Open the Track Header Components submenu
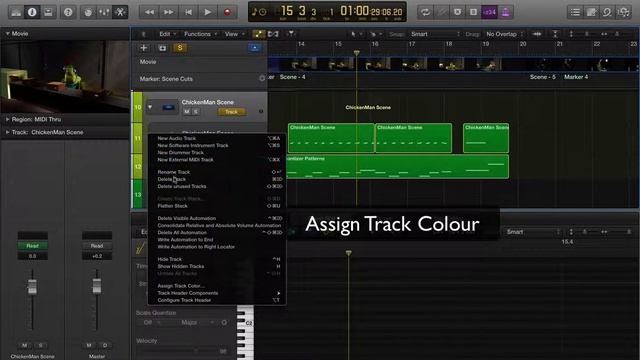 217,293
